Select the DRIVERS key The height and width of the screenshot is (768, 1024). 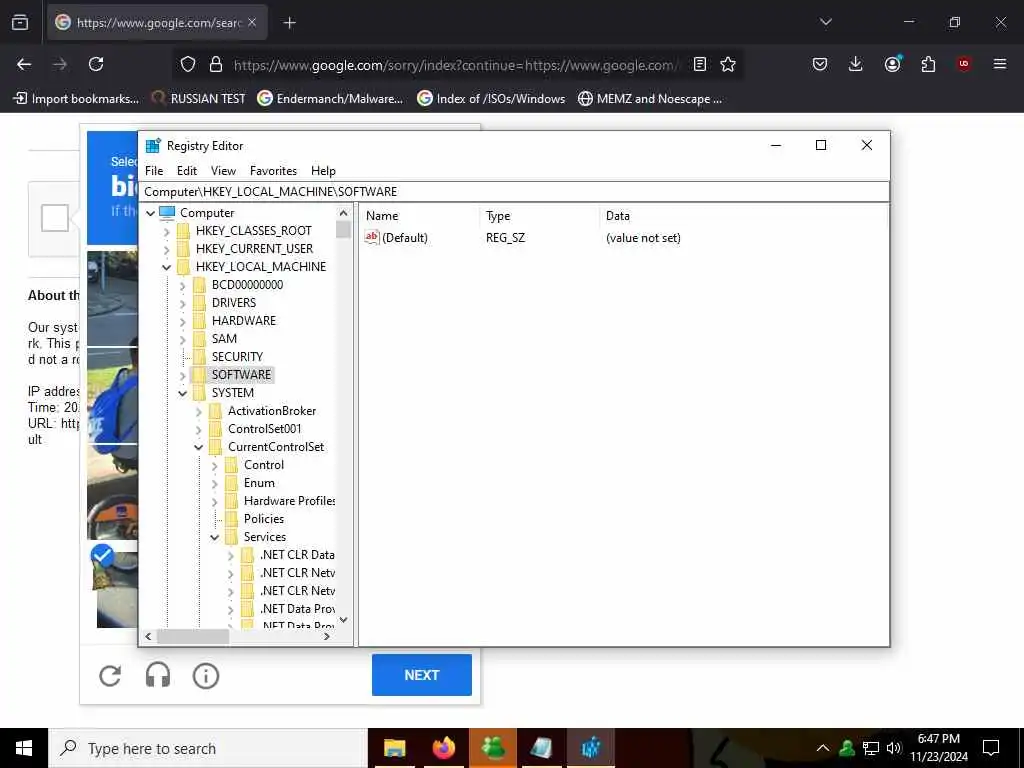[234, 302]
